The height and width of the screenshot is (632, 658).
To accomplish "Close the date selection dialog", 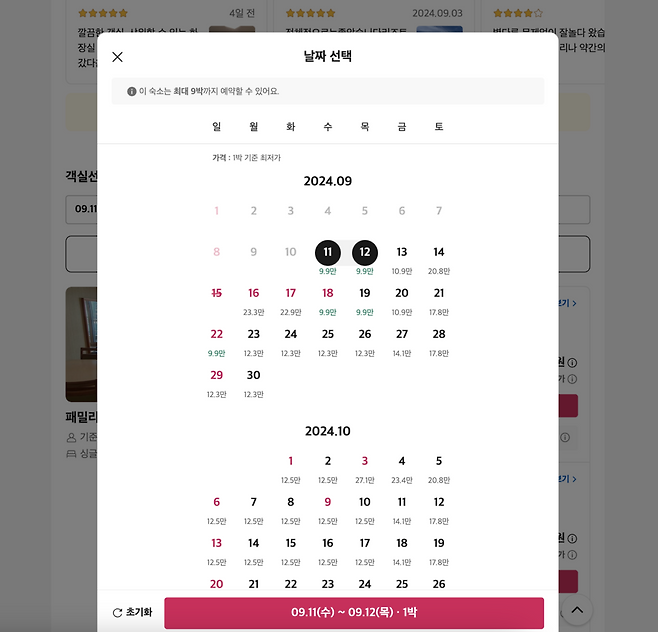I will click(x=118, y=57).
